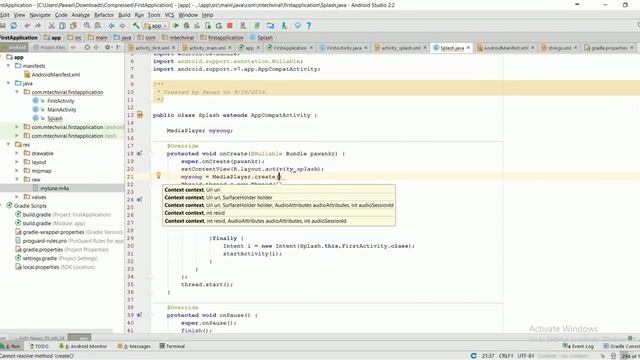Close the strings.xml editor tab

(576, 48)
